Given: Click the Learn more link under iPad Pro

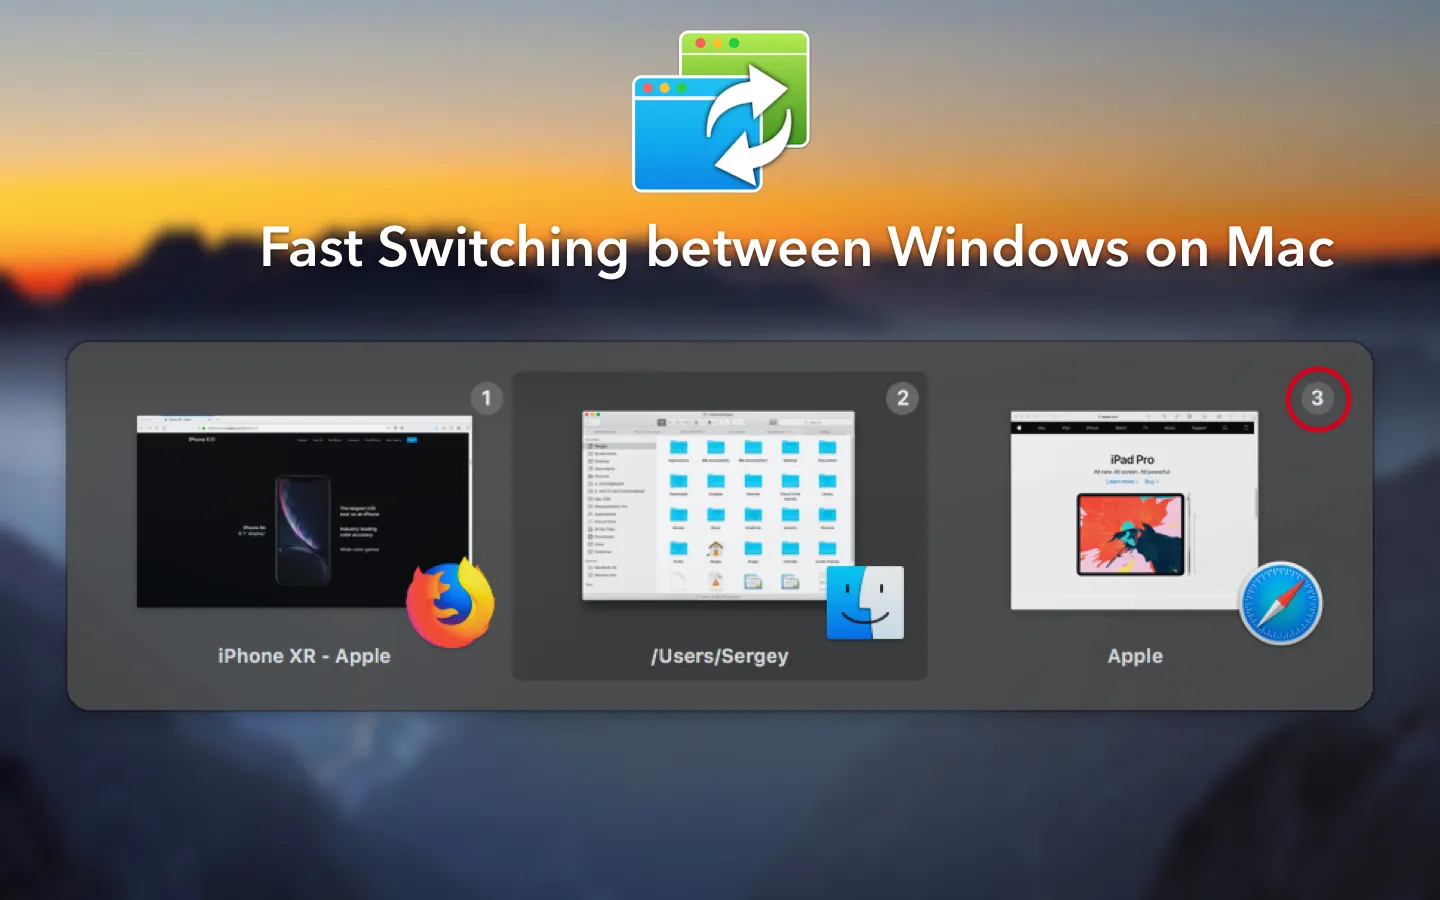Looking at the screenshot, I should [x=1122, y=481].
